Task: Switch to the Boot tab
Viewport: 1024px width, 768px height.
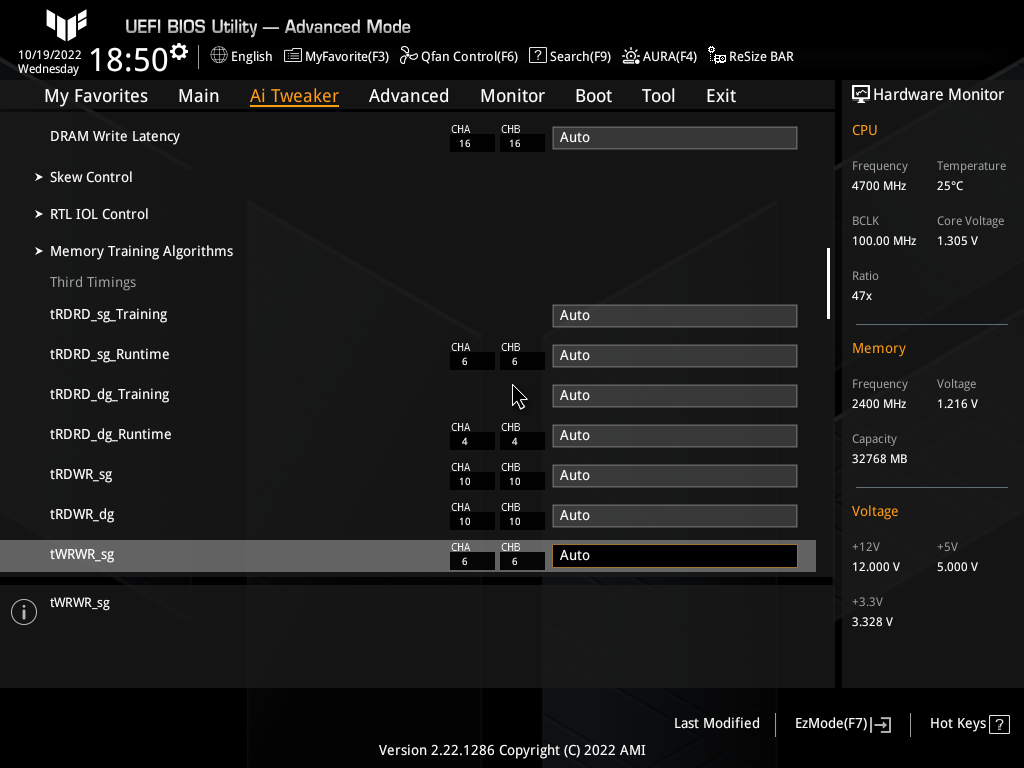Action: (x=593, y=95)
